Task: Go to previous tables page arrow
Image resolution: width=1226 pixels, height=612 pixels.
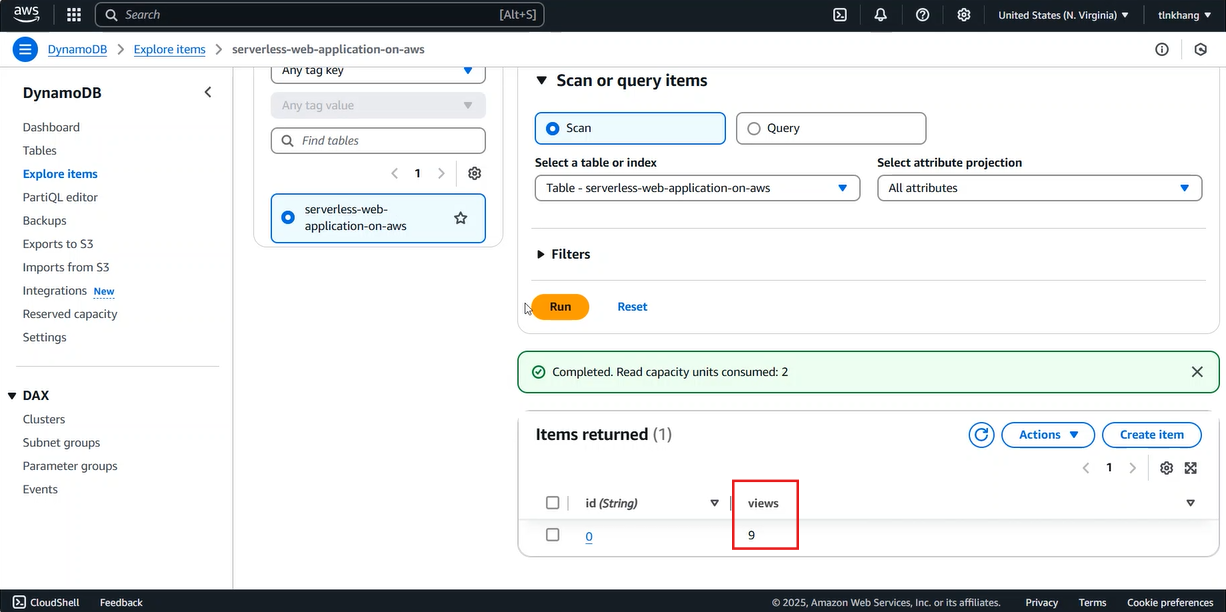Action: (x=395, y=173)
